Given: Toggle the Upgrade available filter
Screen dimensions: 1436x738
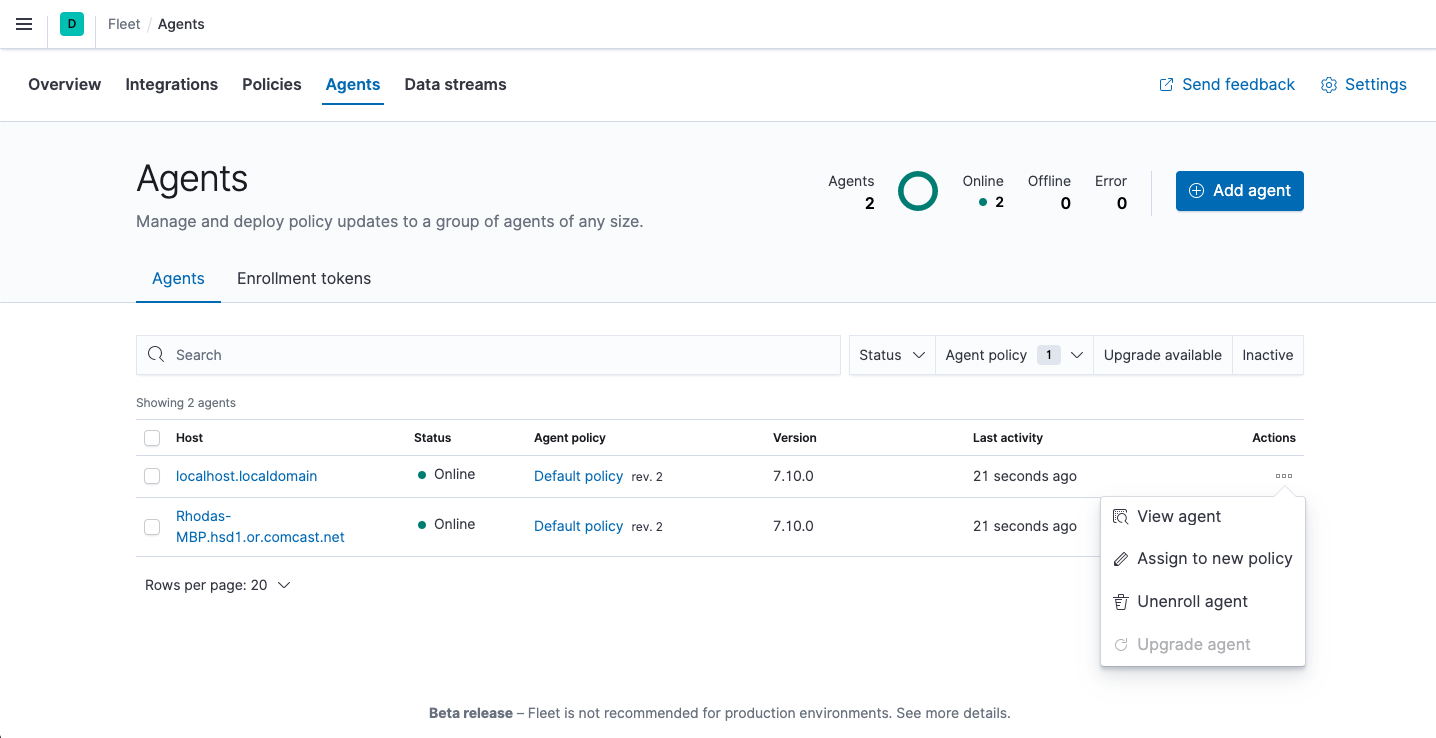Looking at the screenshot, I should click(1162, 355).
